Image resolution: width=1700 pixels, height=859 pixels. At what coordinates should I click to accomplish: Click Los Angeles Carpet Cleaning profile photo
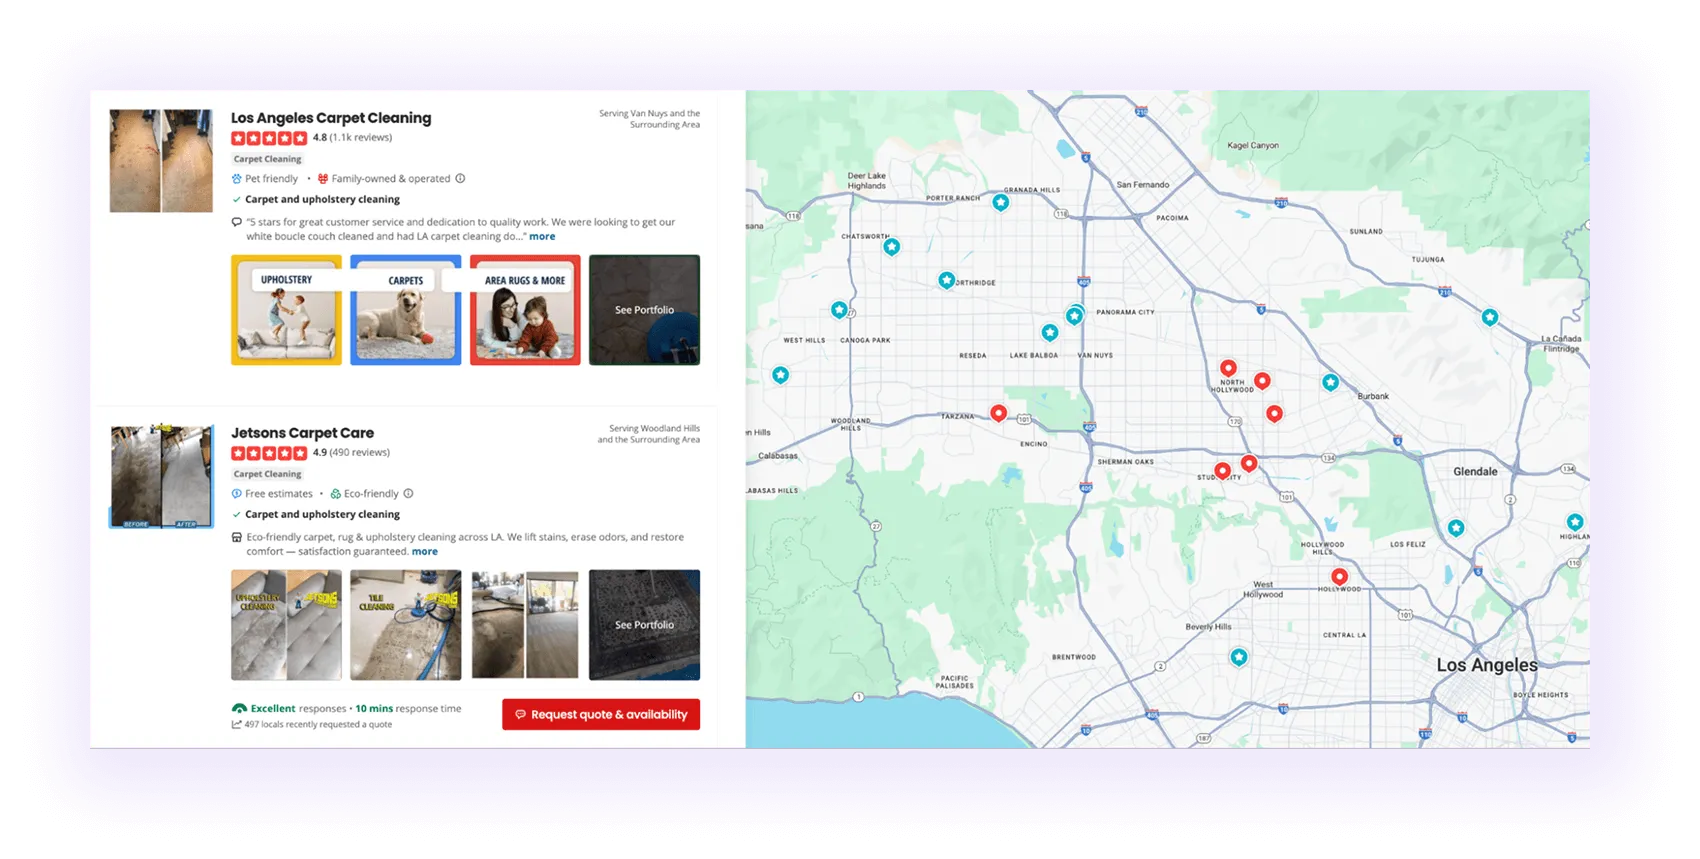[161, 161]
